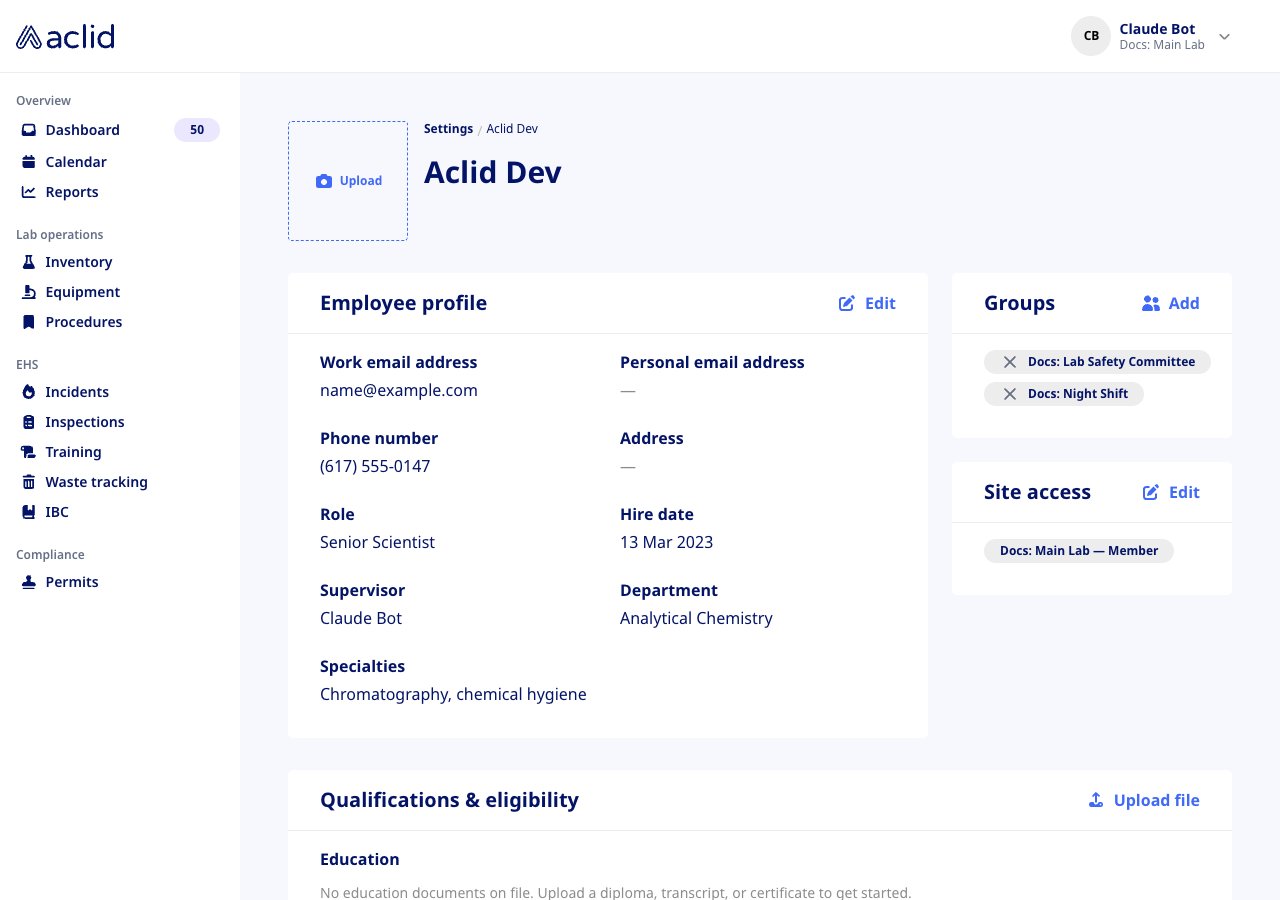The width and height of the screenshot is (1280, 900).
Task: Click the upload arrow icon for files
Action: tap(1096, 800)
